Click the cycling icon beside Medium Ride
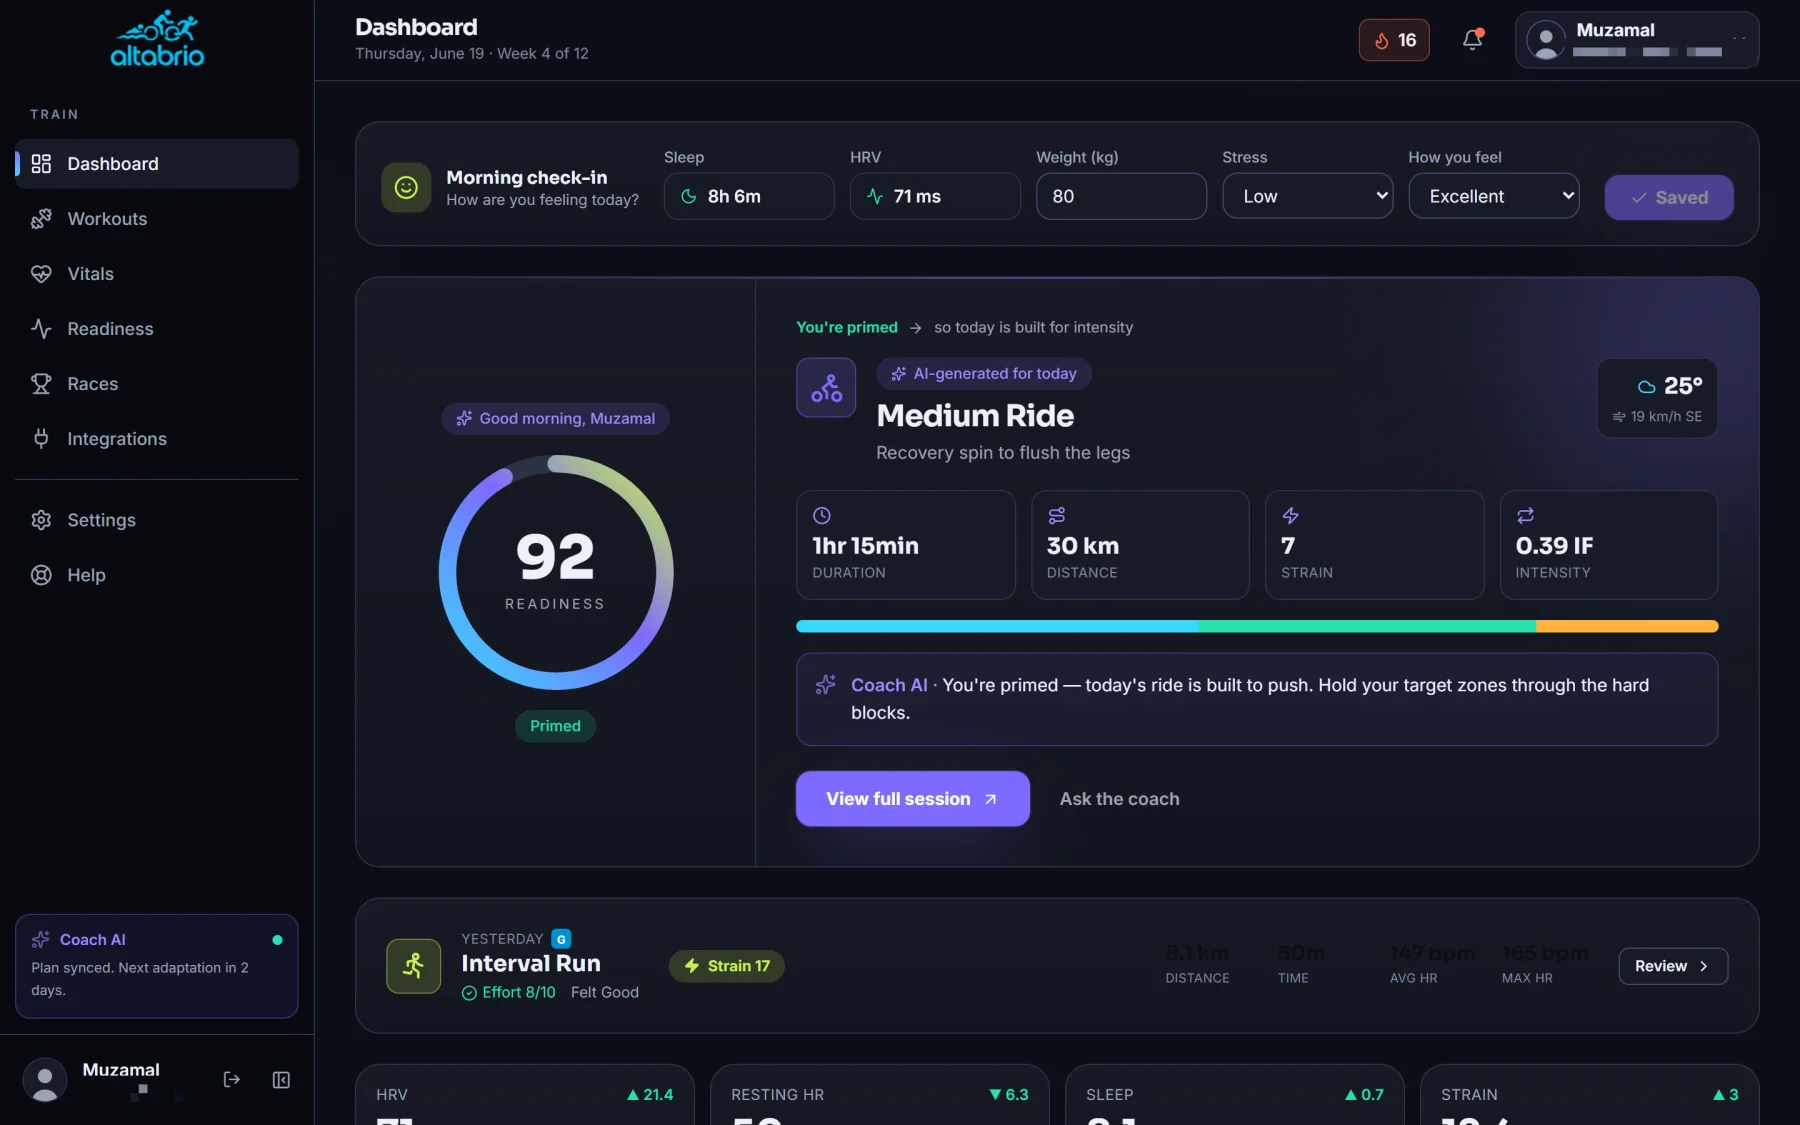1800x1125 pixels. click(826, 388)
